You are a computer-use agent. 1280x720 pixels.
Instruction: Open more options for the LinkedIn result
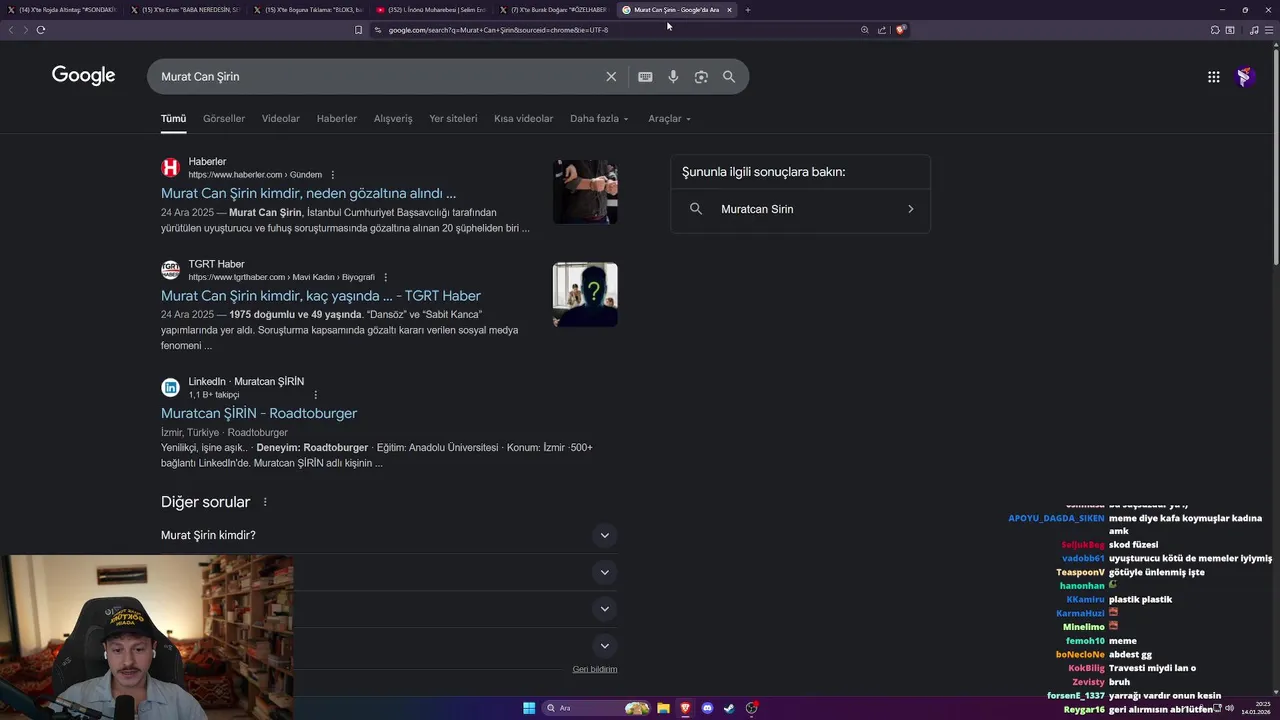tap(315, 395)
